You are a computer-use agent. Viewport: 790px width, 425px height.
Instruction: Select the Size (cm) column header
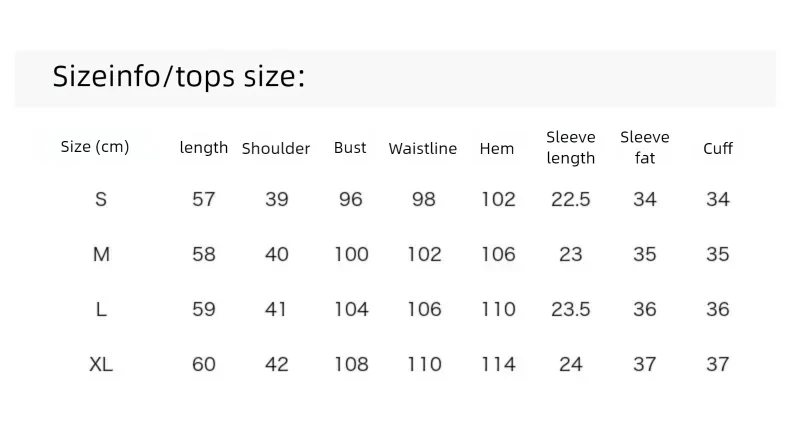point(95,147)
